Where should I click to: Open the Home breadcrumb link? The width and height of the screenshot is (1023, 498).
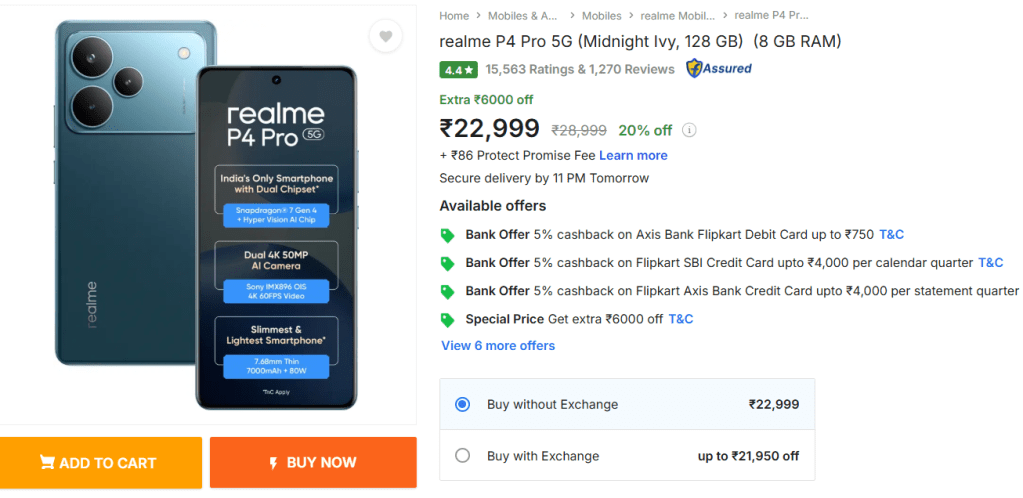454,16
